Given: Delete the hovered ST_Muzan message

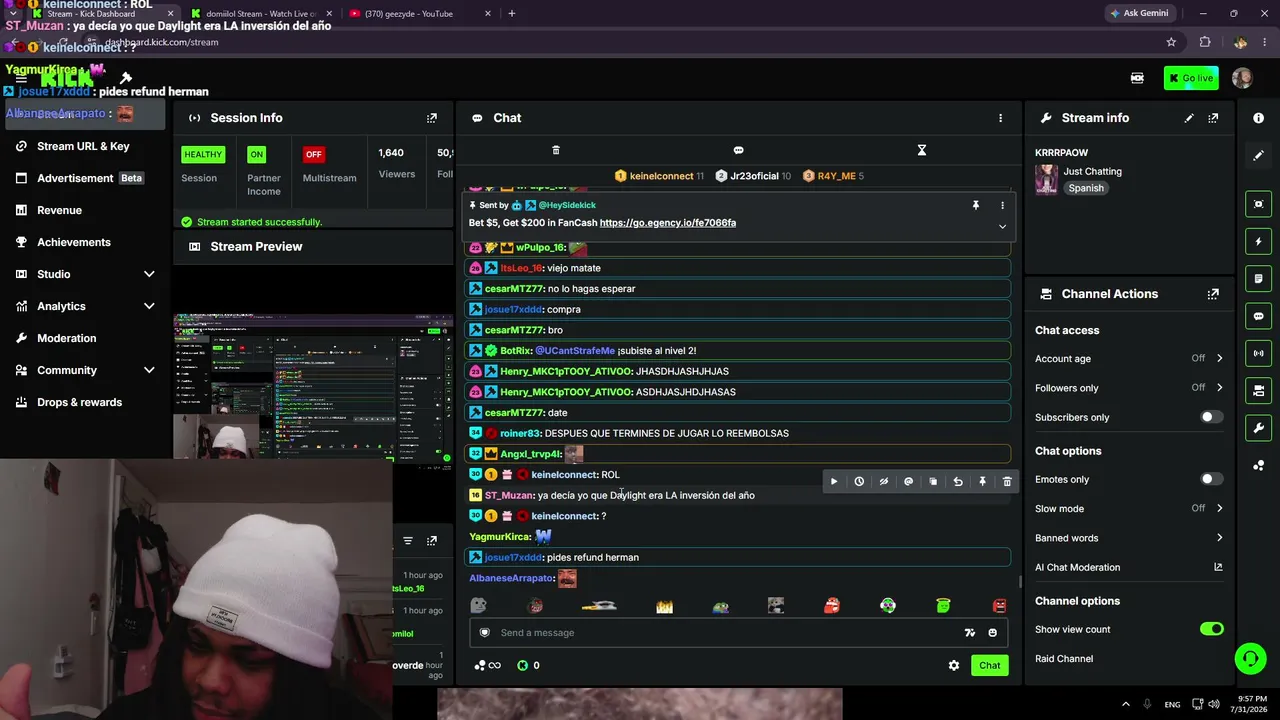Looking at the screenshot, I should pos(1007,482).
